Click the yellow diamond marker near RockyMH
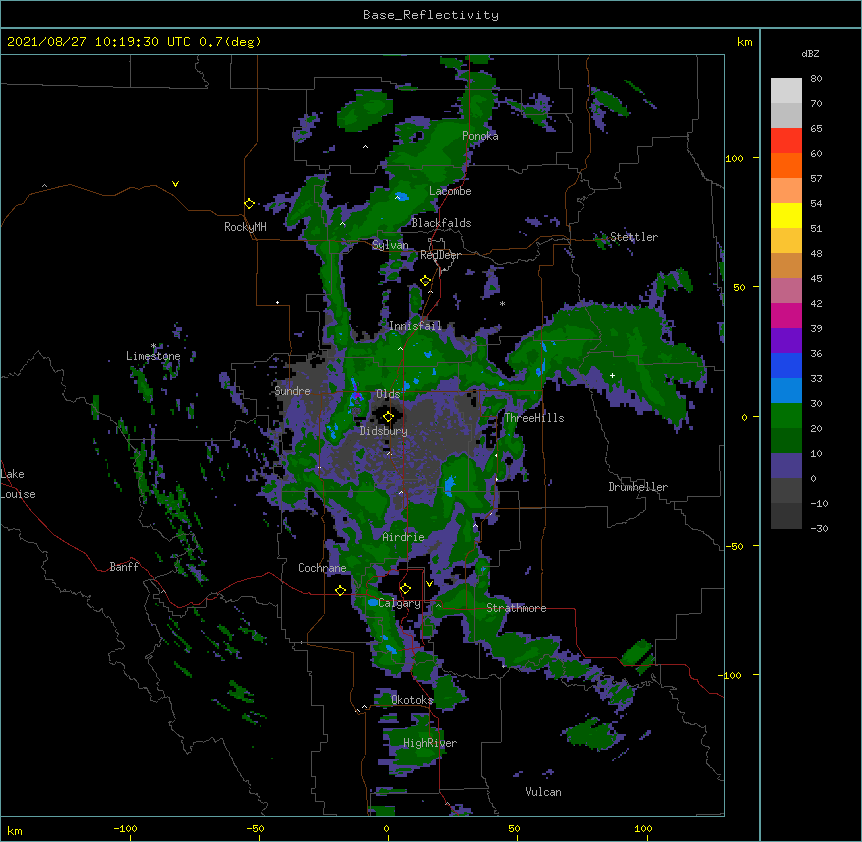Image resolution: width=862 pixels, height=842 pixels. (249, 204)
